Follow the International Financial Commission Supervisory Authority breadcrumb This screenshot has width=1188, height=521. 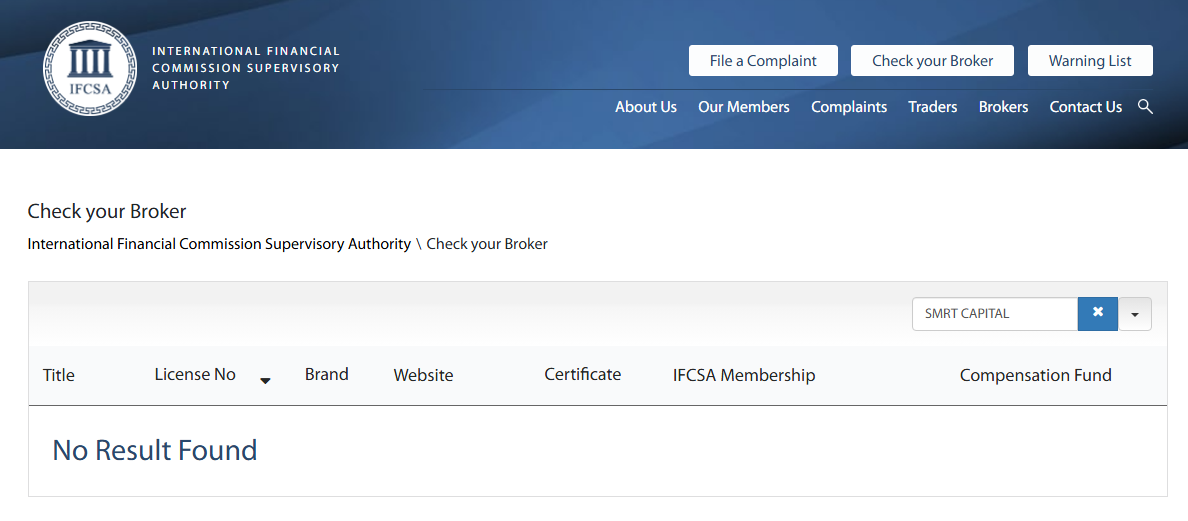pos(219,244)
